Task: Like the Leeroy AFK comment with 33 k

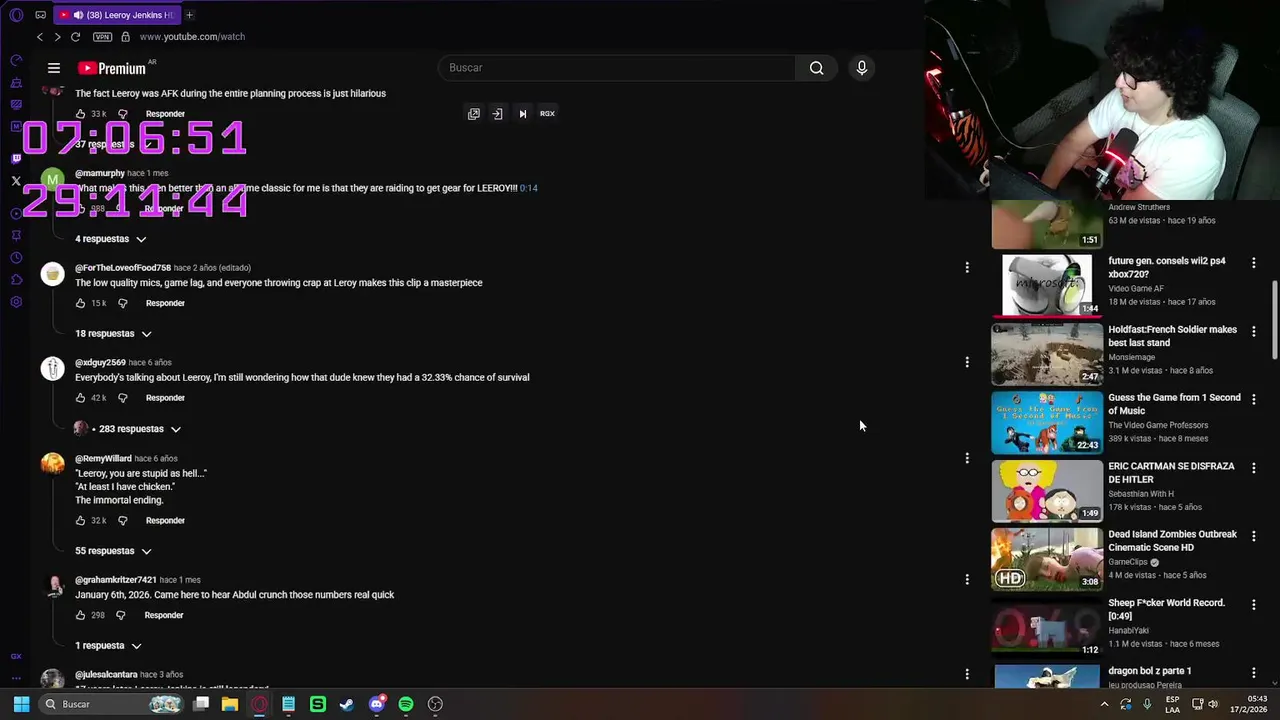Action: tap(81, 114)
